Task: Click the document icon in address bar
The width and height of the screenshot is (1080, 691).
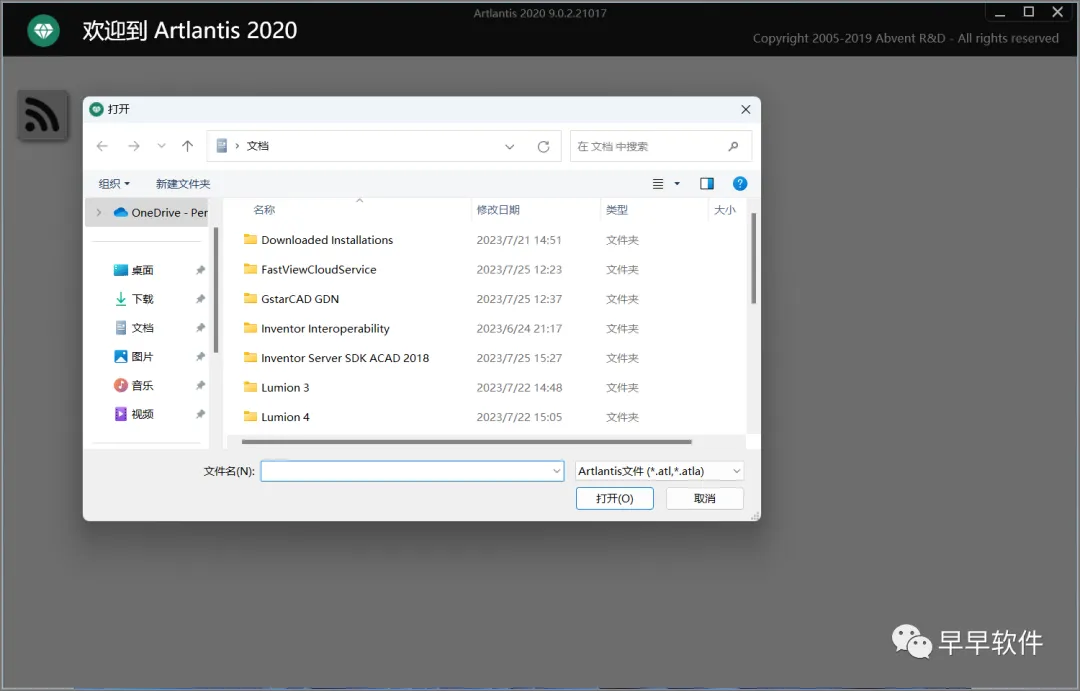Action: click(x=222, y=146)
